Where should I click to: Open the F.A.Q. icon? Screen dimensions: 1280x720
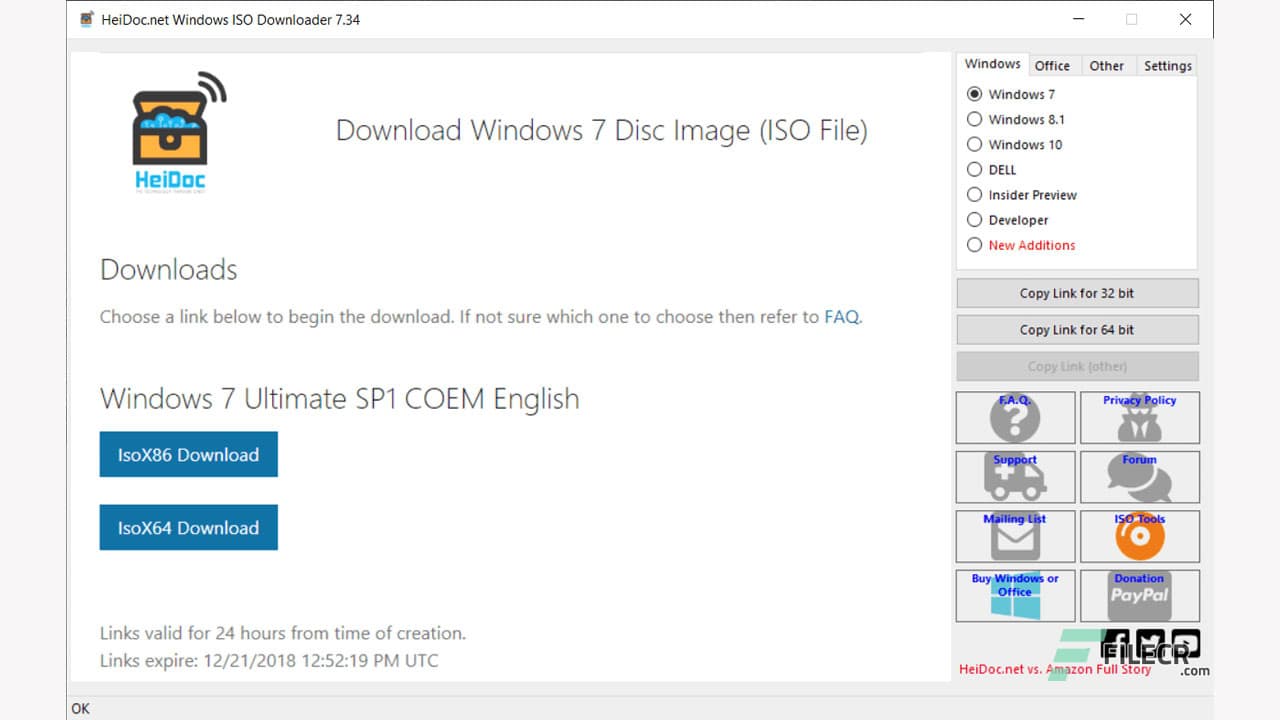coord(1015,417)
